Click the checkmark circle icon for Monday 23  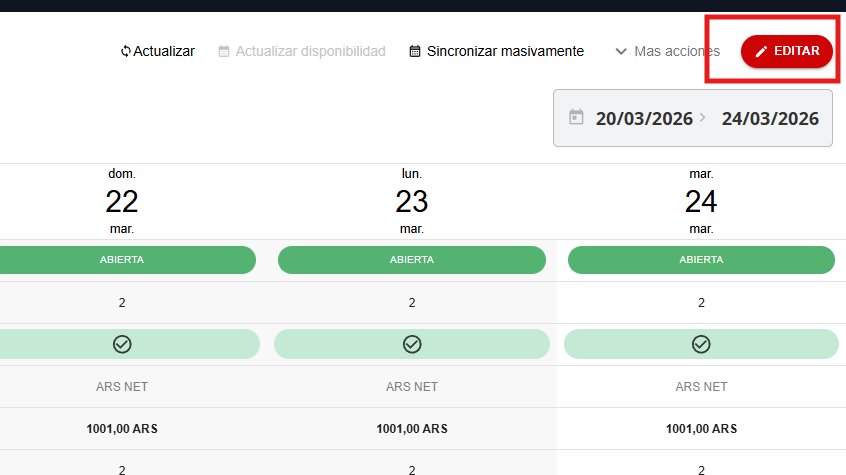click(x=412, y=344)
